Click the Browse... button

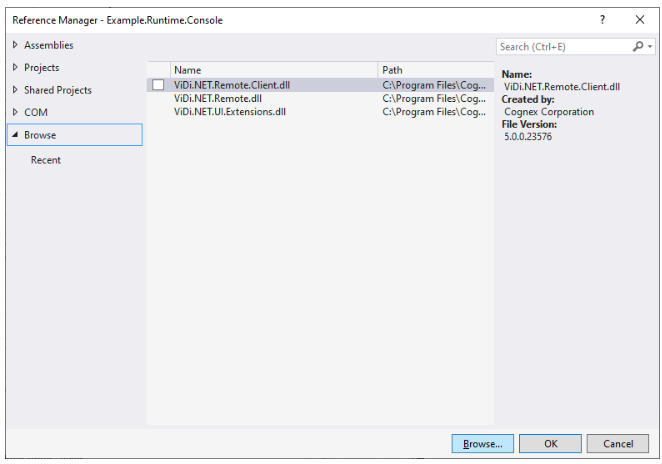click(483, 443)
